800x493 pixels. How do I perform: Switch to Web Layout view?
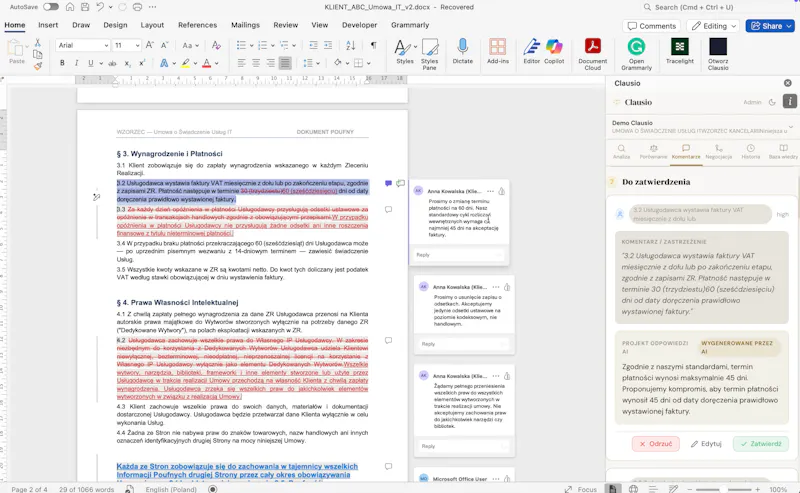633,489
